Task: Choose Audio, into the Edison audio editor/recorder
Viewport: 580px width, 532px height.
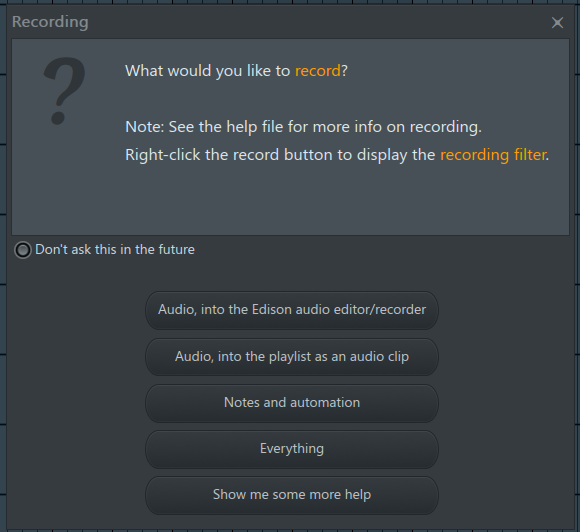Action: 292,310
